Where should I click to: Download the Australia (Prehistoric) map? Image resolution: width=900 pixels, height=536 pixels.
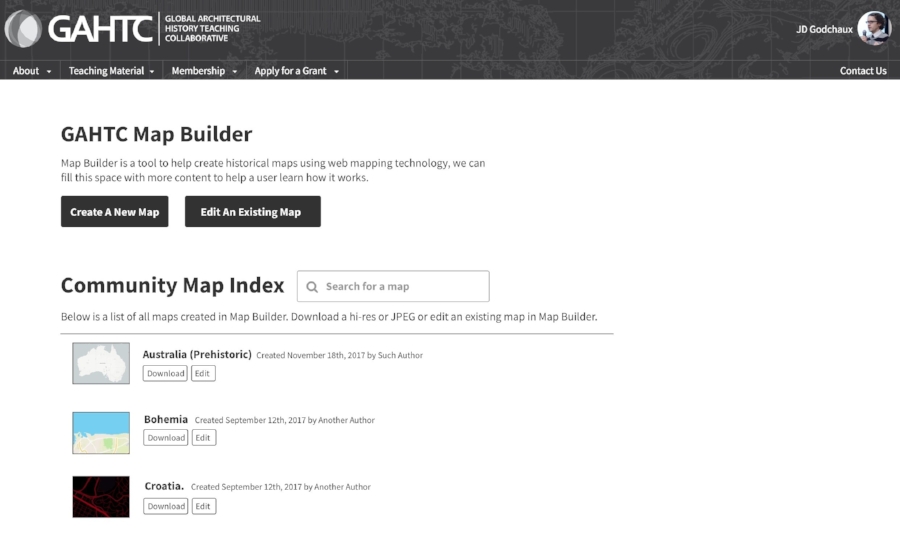pyautogui.click(x=165, y=374)
